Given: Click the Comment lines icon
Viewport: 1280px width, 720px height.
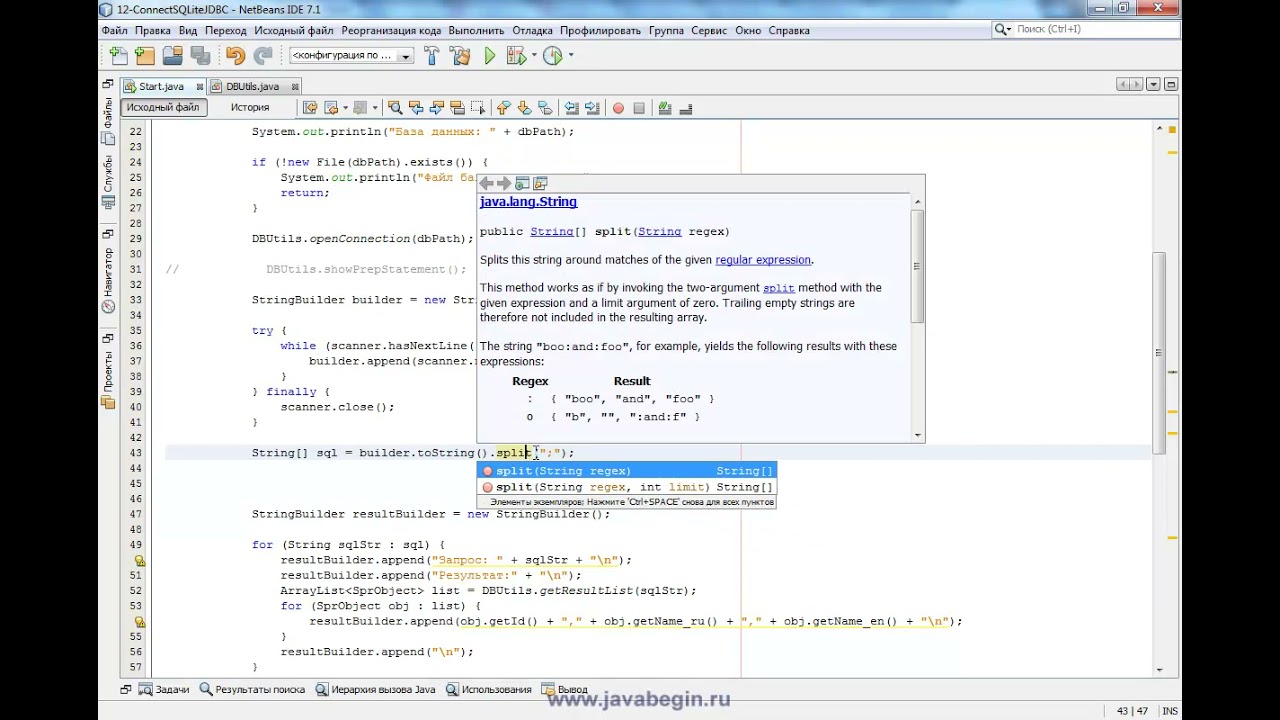Looking at the screenshot, I should pyautogui.click(x=665, y=108).
